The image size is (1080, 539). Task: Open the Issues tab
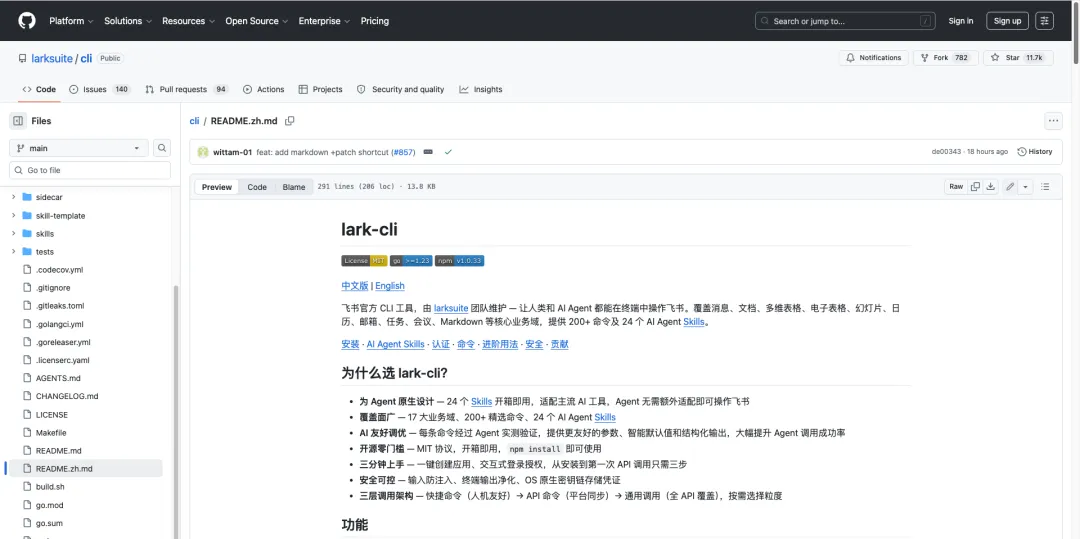pos(100,89)
